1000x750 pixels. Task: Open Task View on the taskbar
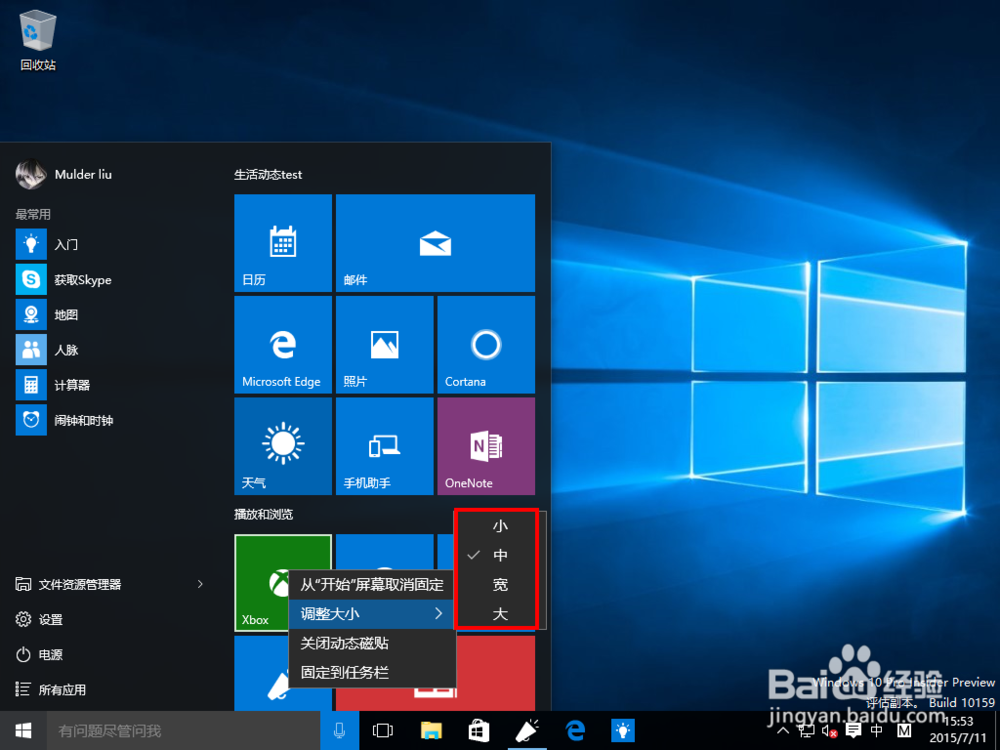tap(383, 730)
